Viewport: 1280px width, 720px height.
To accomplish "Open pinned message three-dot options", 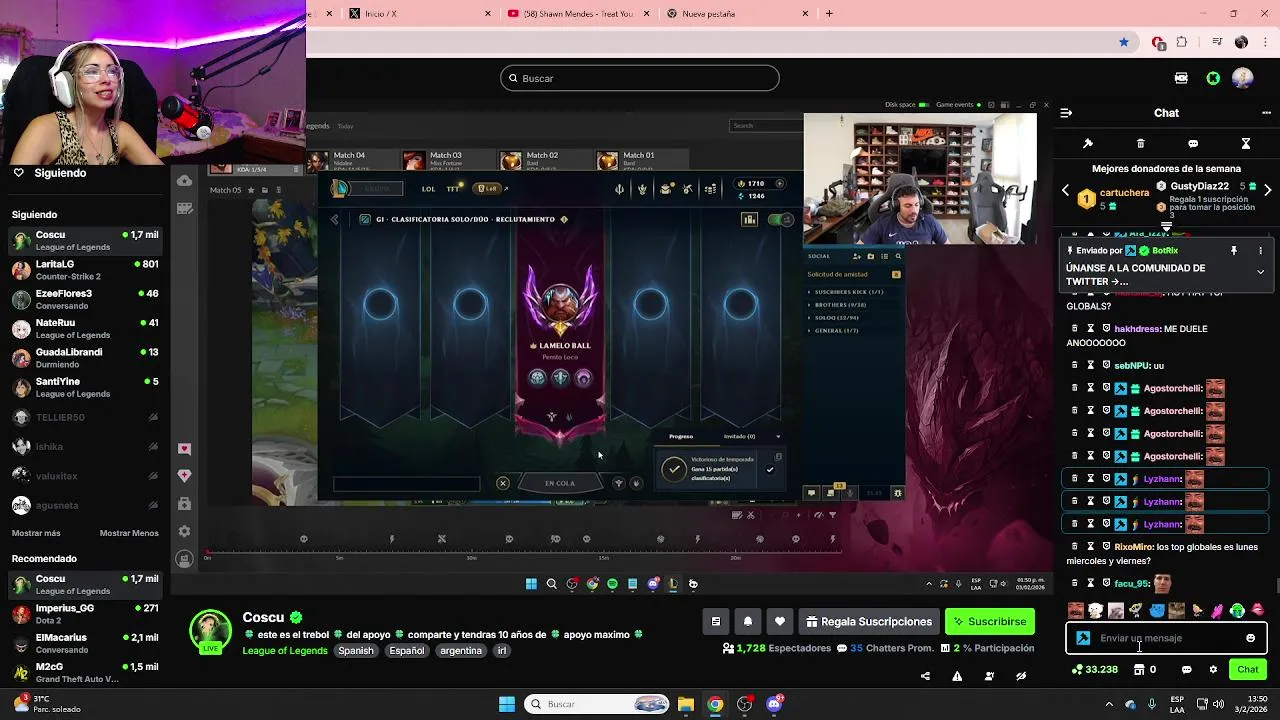I will (1260, 251).
